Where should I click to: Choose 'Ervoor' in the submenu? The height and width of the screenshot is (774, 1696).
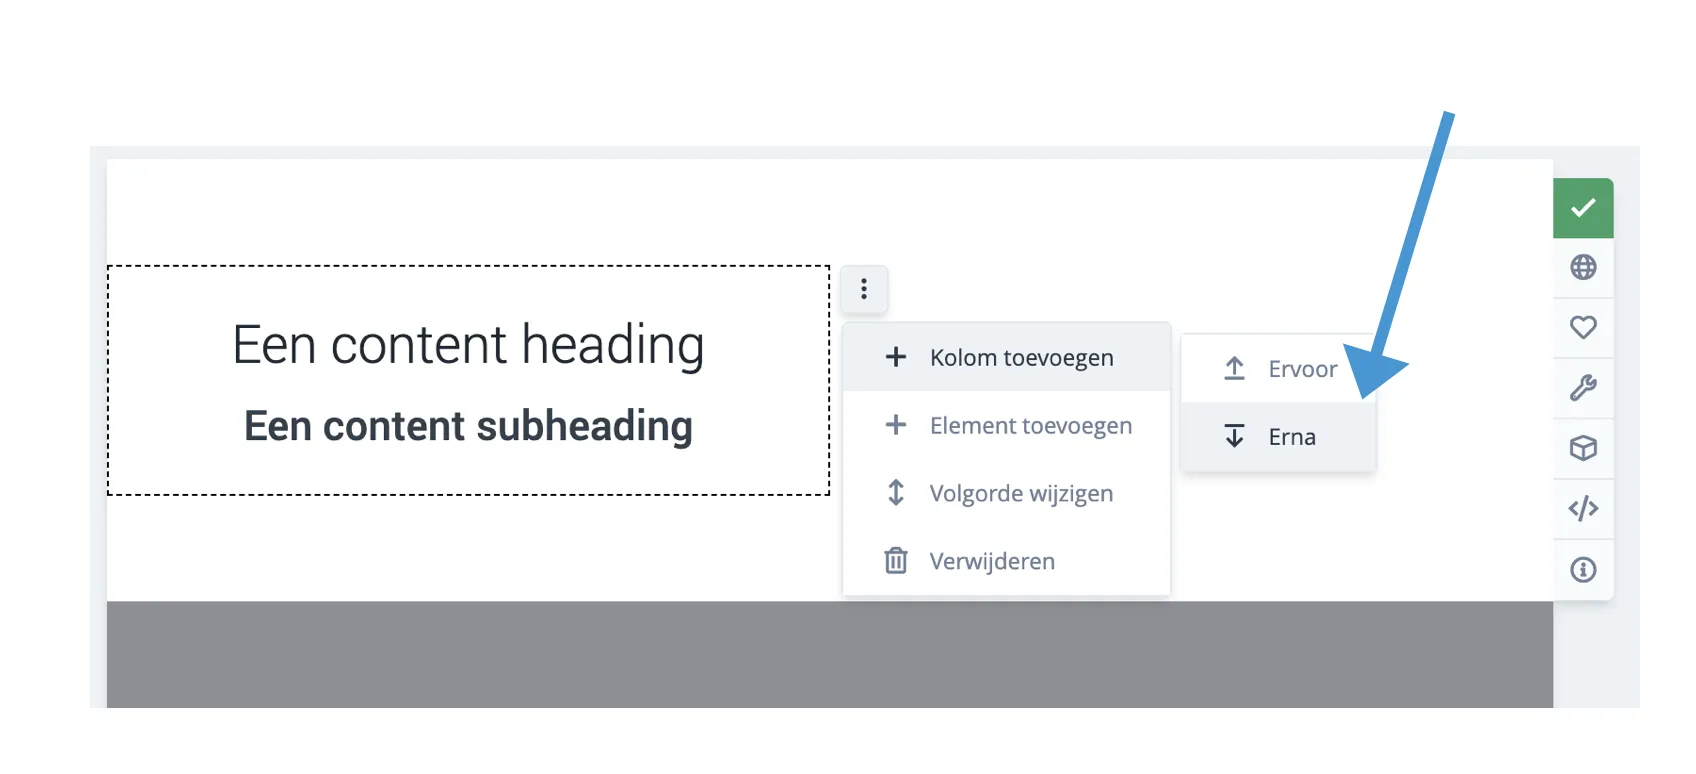click(1303, 368)
